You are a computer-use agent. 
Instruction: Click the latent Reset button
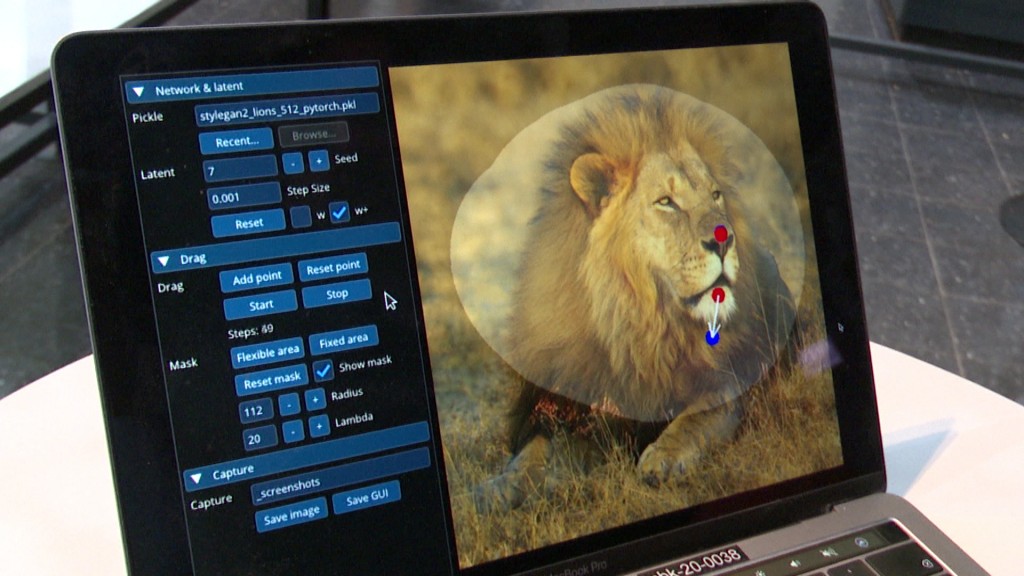click(249, 223)
